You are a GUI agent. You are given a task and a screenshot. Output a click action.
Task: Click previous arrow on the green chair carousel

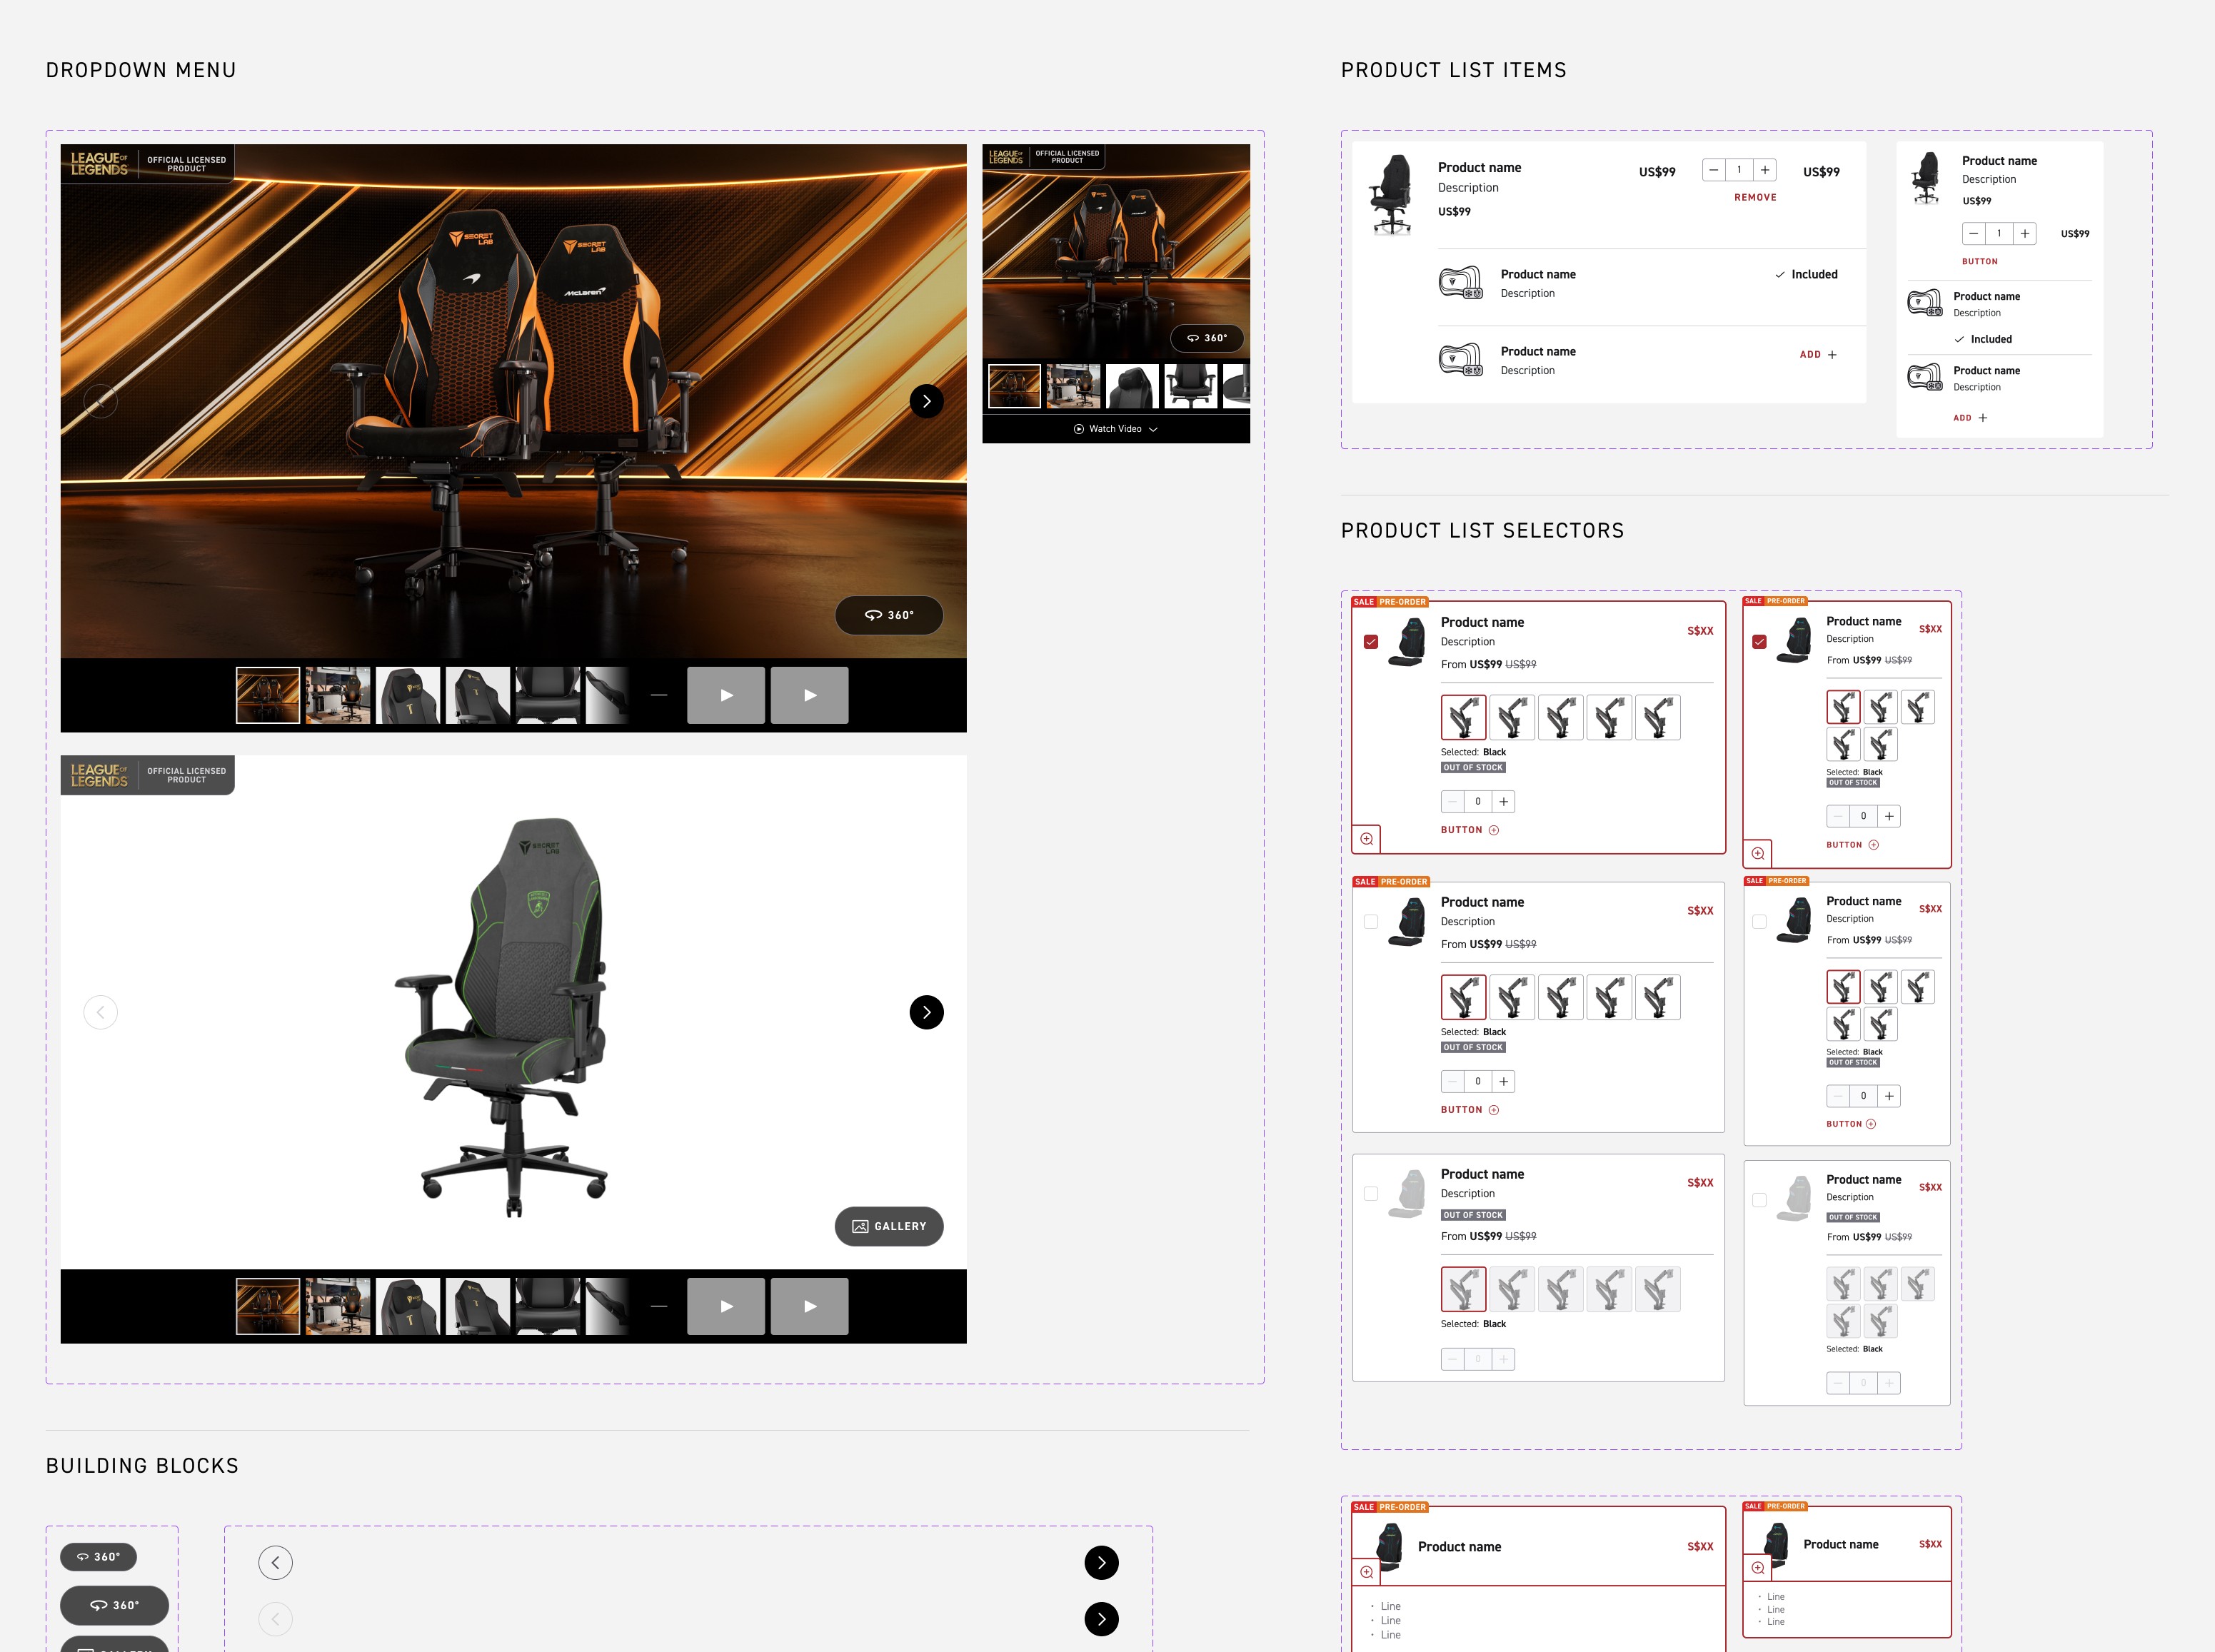point(100,1012)
